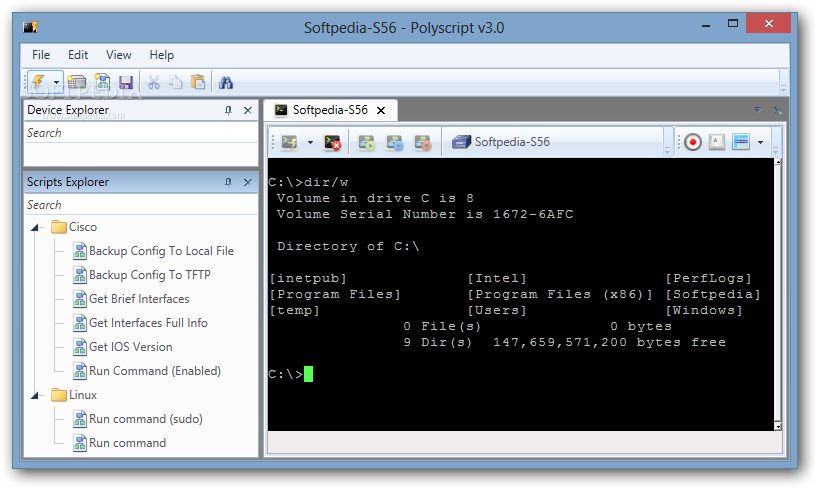
Task: Open the far-right session toolbar overflow arrow
Action: pyautogui.click(x=776, y=149)
